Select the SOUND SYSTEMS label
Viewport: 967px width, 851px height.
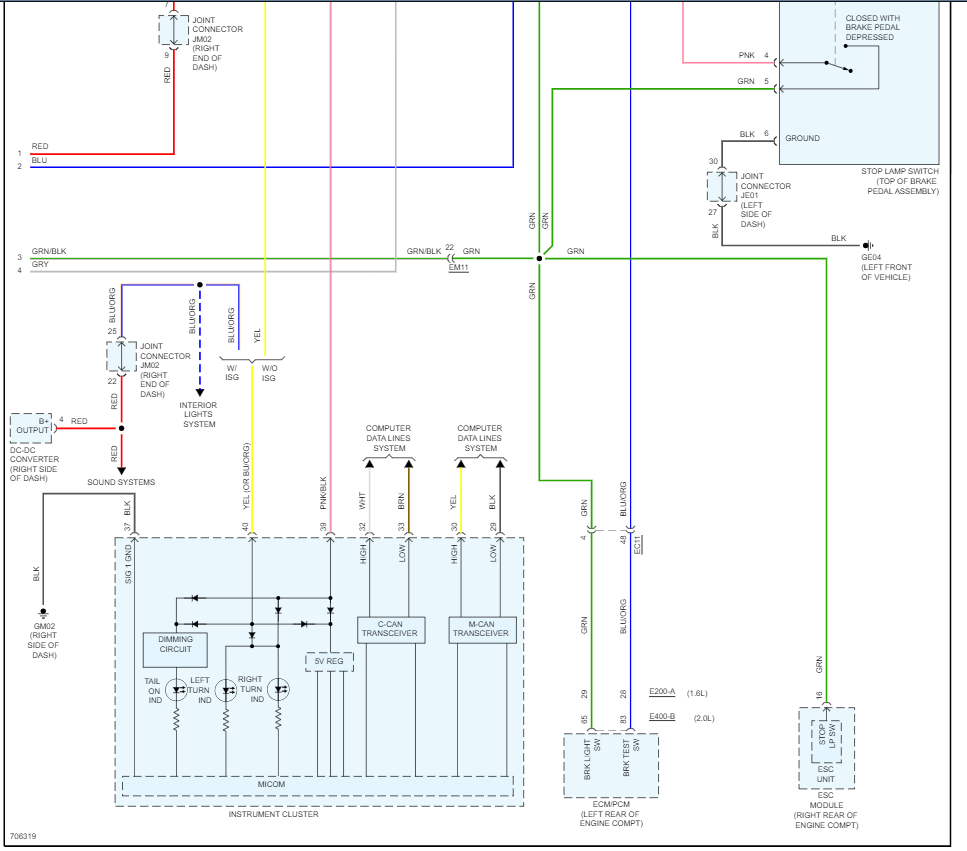coord(121,482)
